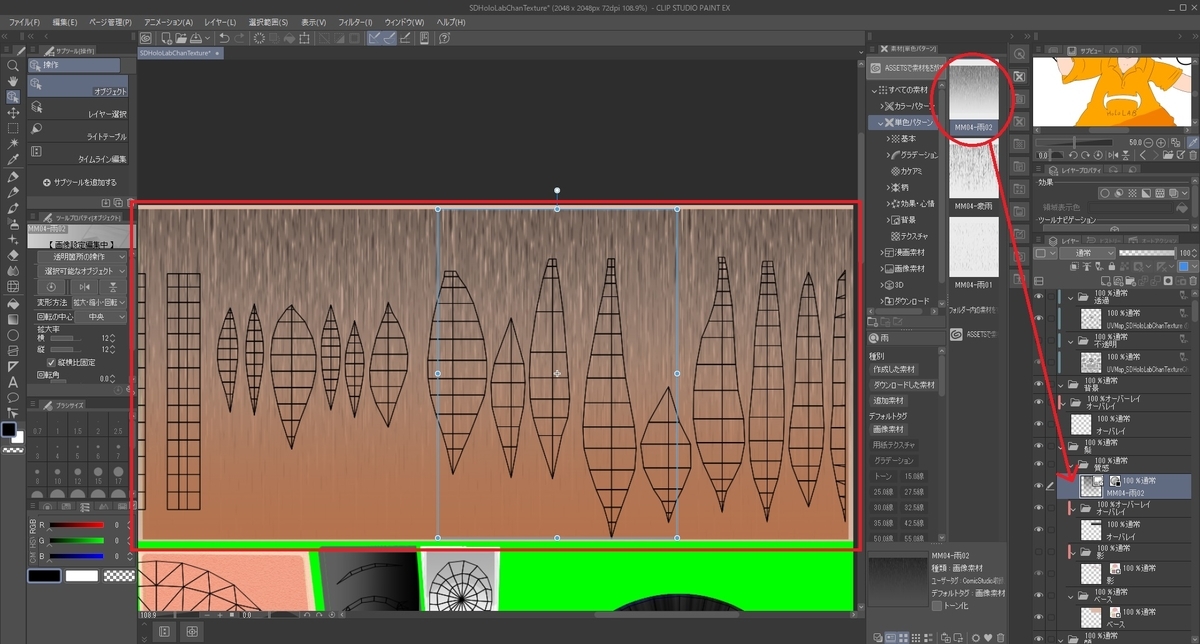Click the flip vertical button in tool property
Screen dimensions: 1200x644
112,287
